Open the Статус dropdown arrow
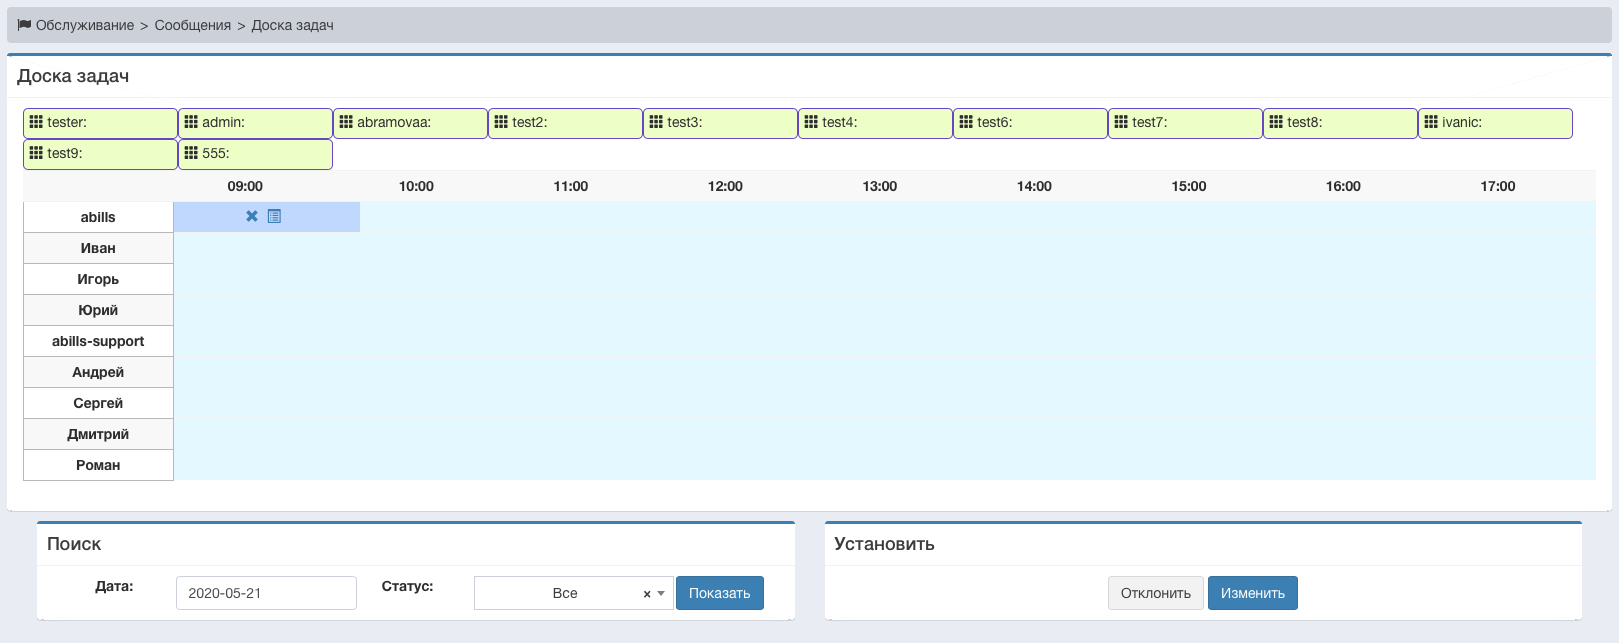Image resolution: width=1619 pixels, height=643 pixels. point(661,594)
